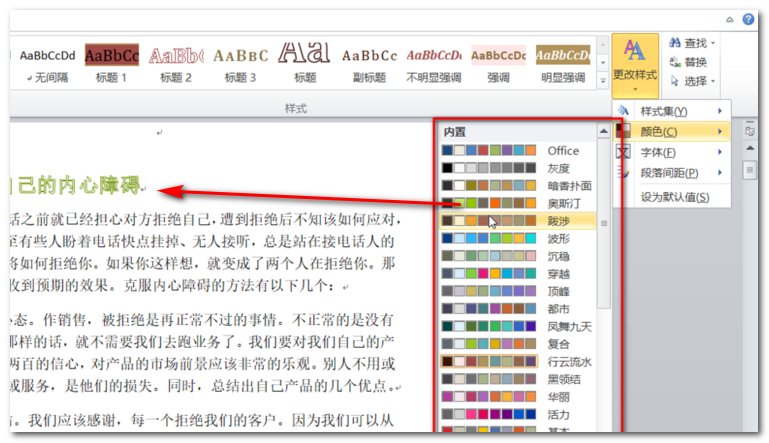769x443 pixels.
Task: Open the 选择 dropdown arrow
Action: tap(713, 81)
